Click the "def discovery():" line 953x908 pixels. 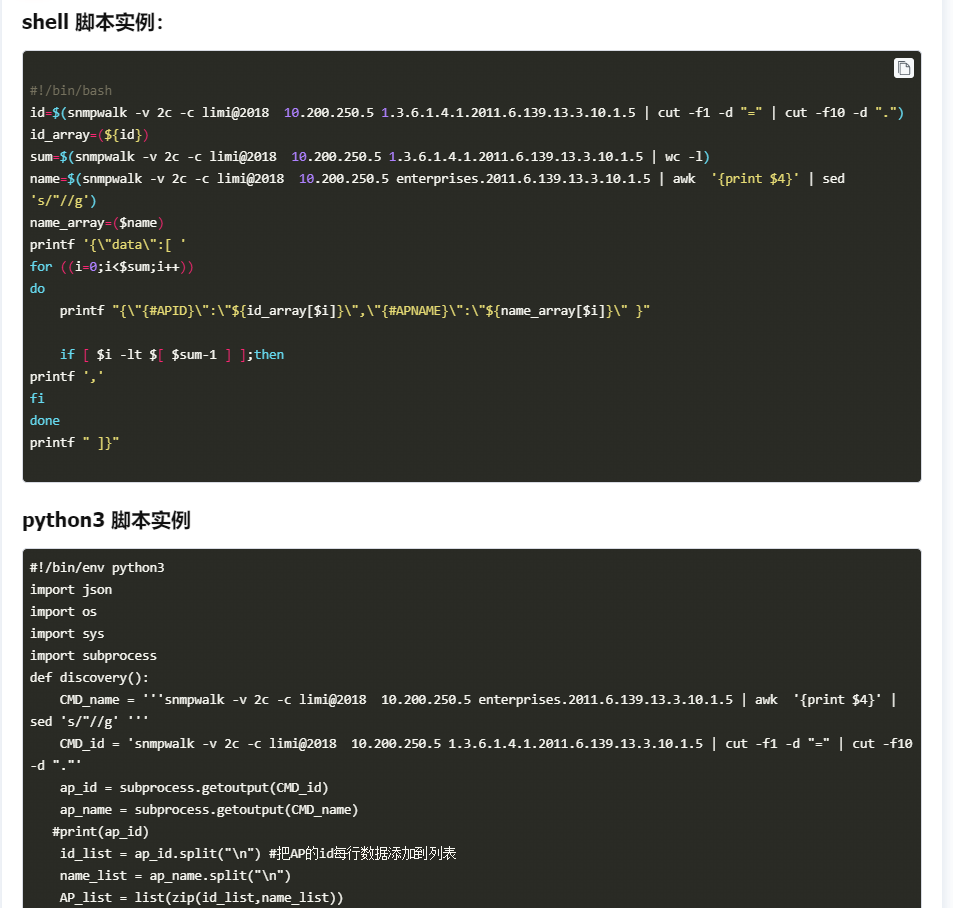(x=89, y=677)
